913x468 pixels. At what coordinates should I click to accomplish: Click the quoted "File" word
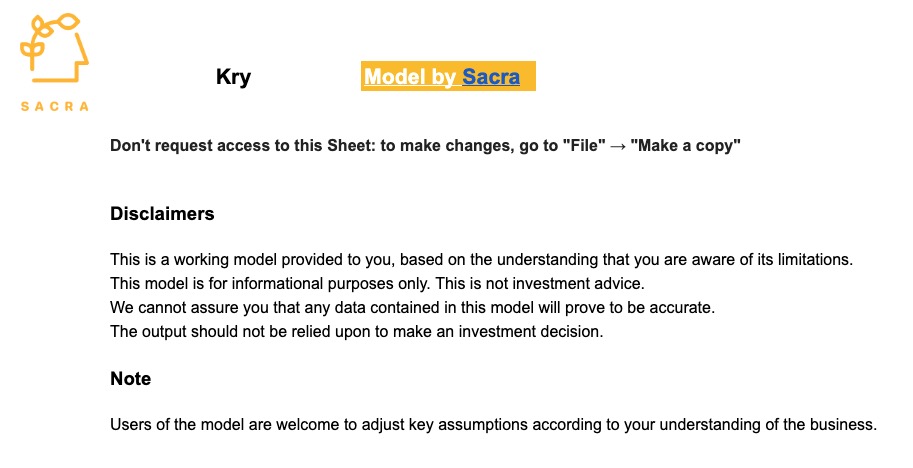pyautogui.click(x=584, y=145)
